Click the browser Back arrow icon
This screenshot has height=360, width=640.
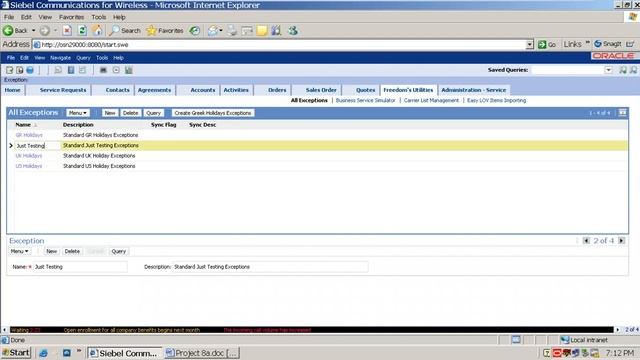click(x=8, y=31)
